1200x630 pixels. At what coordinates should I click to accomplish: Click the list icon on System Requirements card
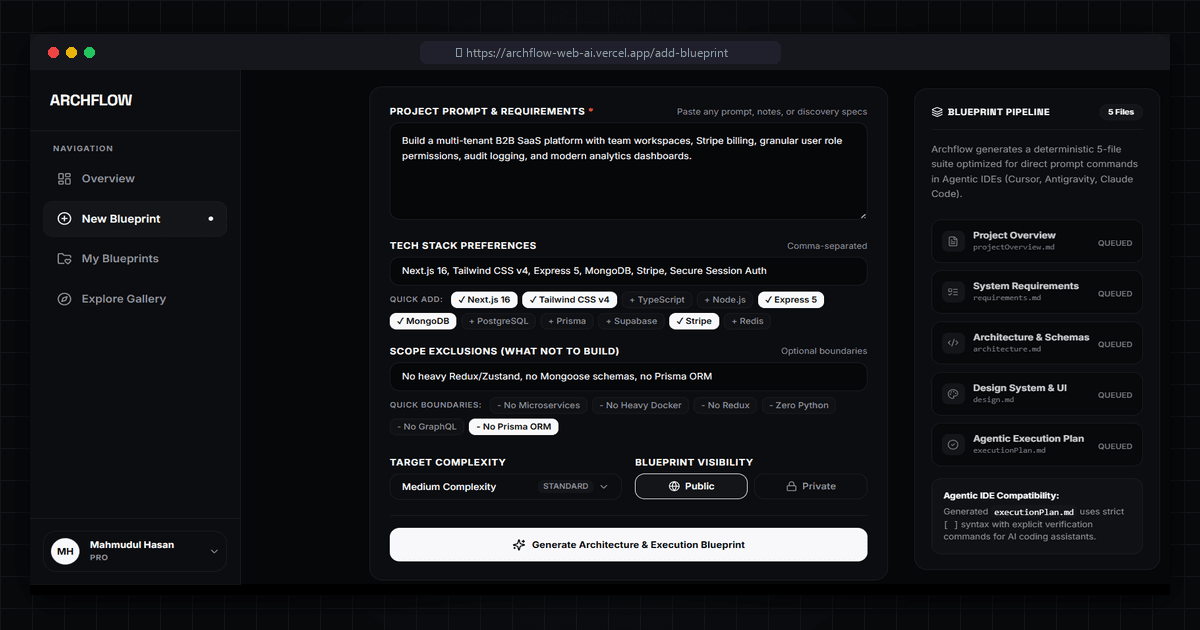coord(952,292)
